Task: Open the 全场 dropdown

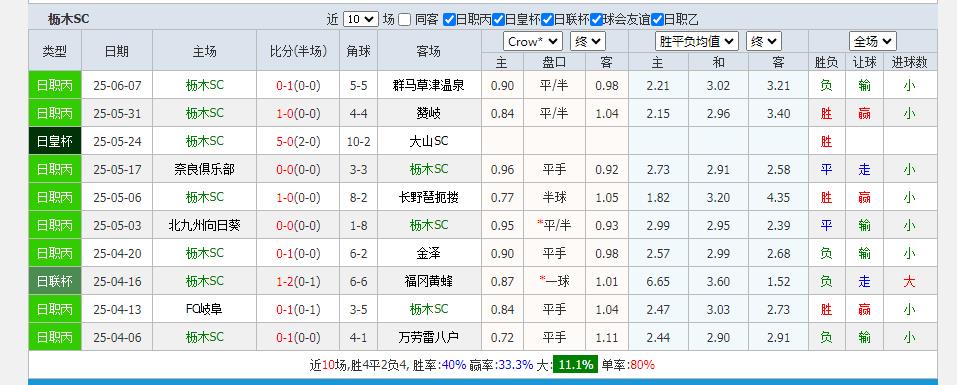Action: (x=873, y=41)
